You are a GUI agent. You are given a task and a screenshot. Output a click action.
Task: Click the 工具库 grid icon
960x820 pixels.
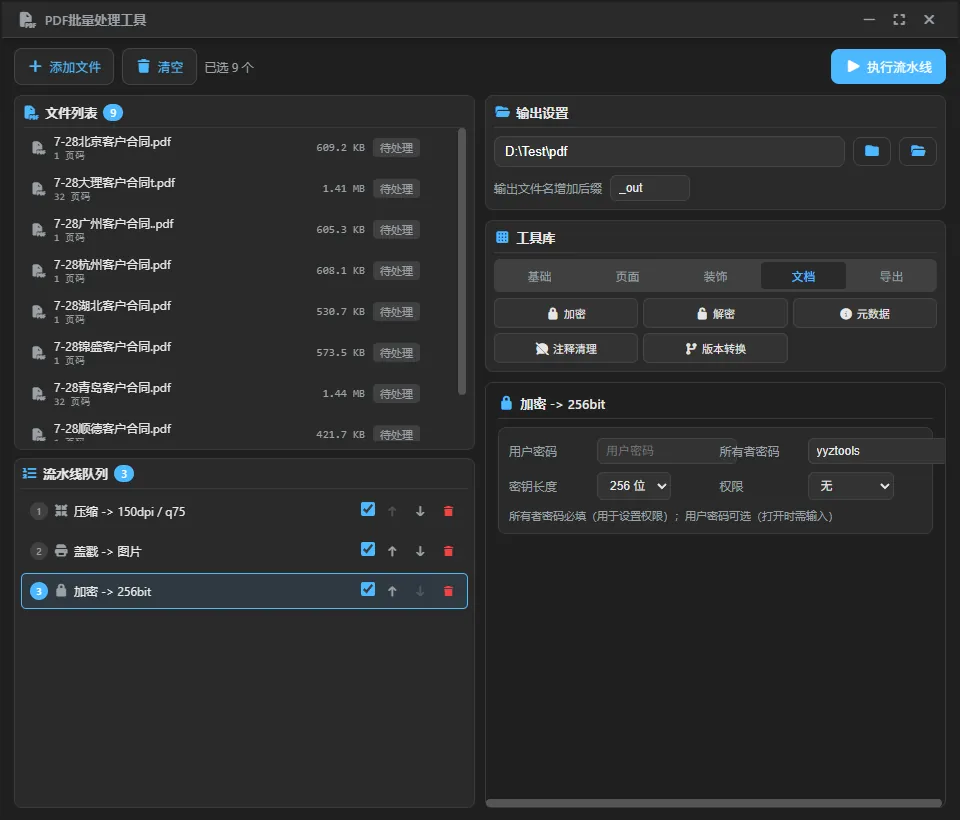point(502,237)
